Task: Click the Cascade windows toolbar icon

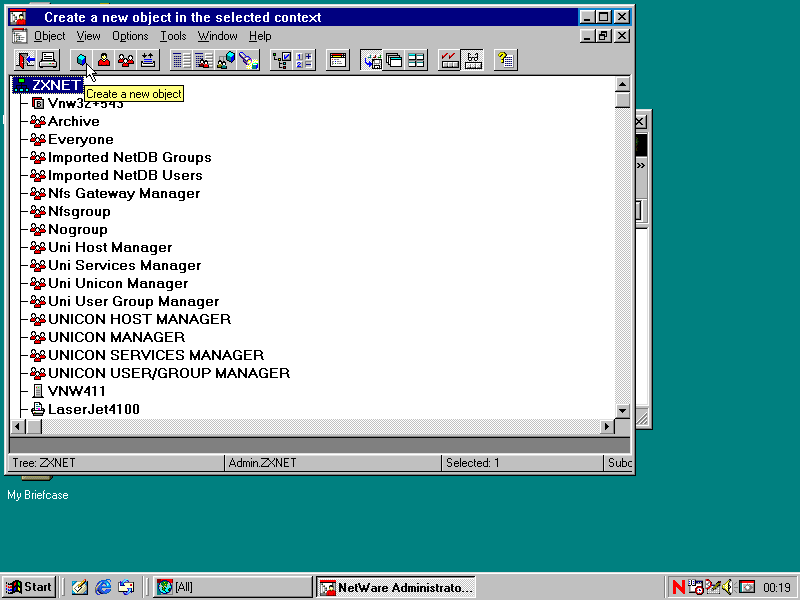Action: click(394, 60)
